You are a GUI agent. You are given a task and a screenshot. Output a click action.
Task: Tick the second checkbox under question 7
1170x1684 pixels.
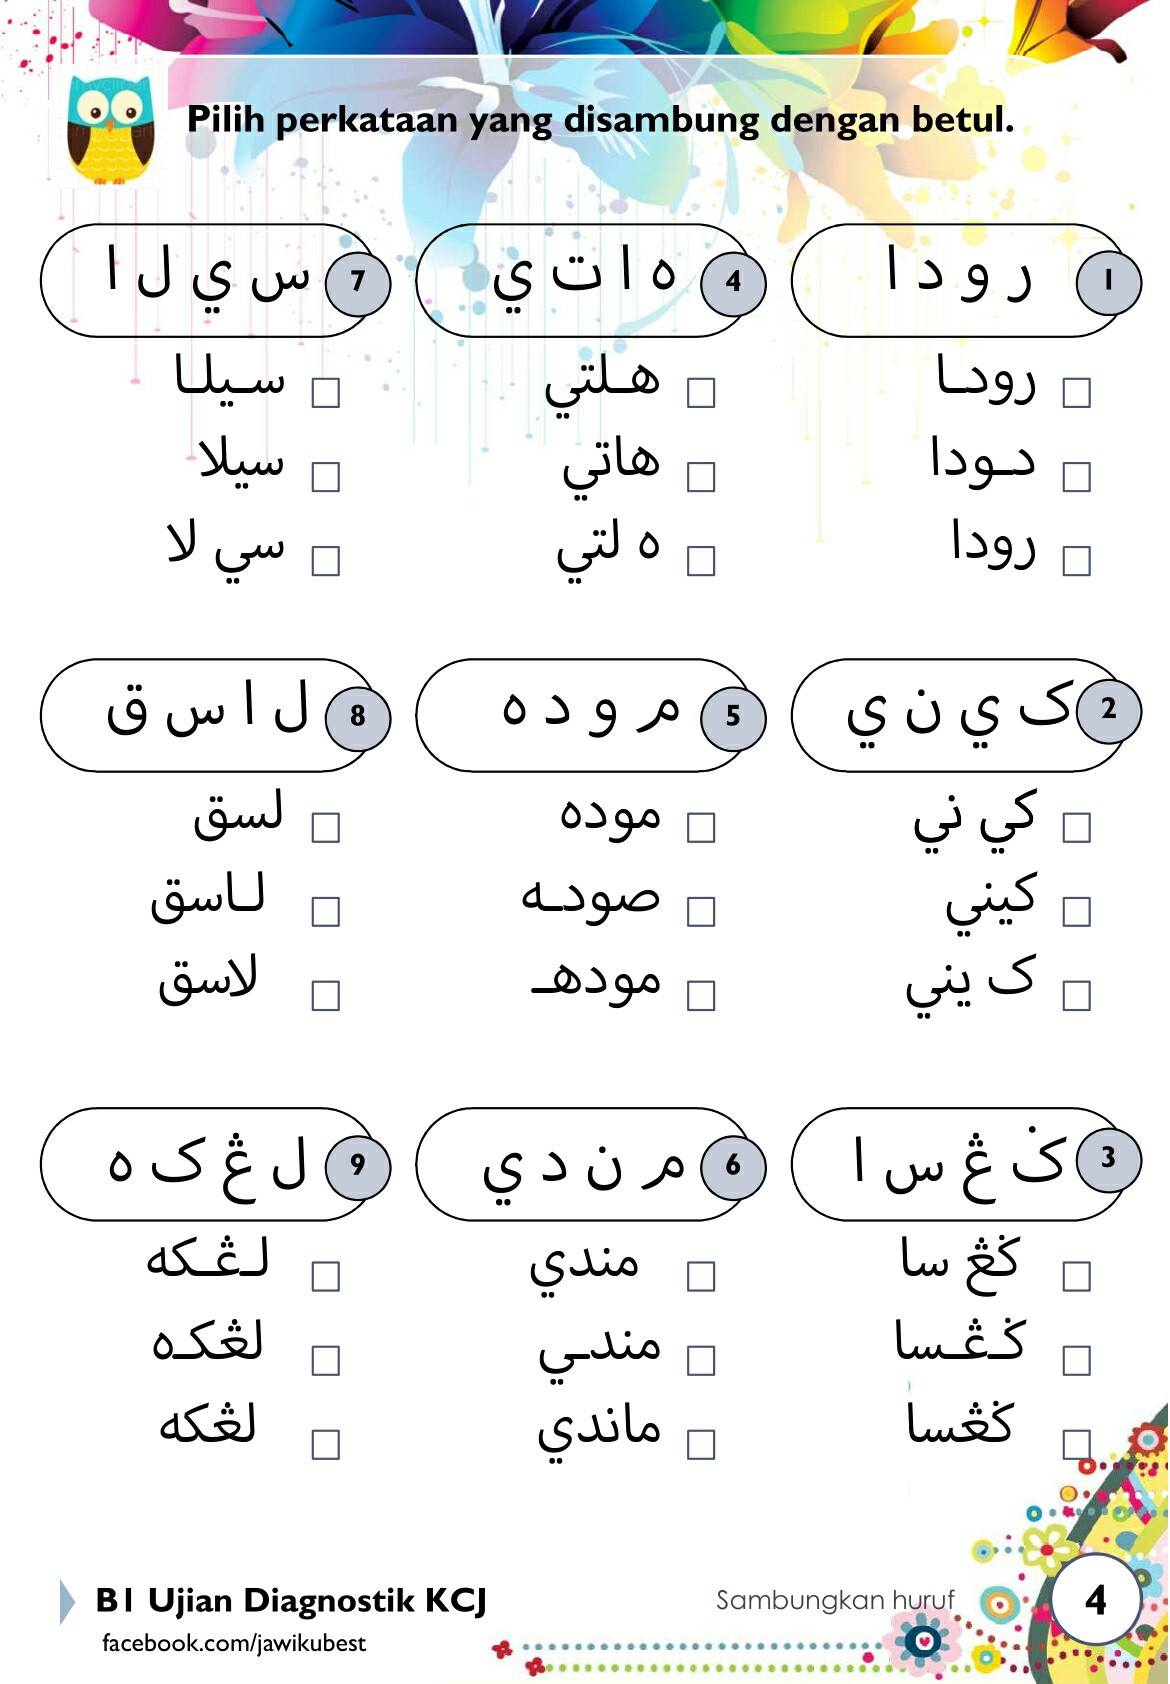[326, 477]
